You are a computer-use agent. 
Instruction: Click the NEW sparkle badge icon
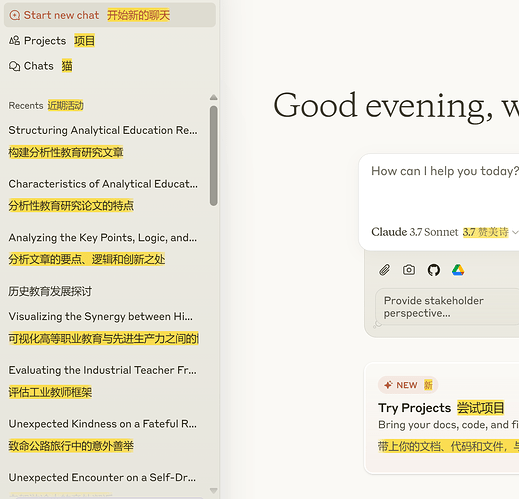coord(388,385)
